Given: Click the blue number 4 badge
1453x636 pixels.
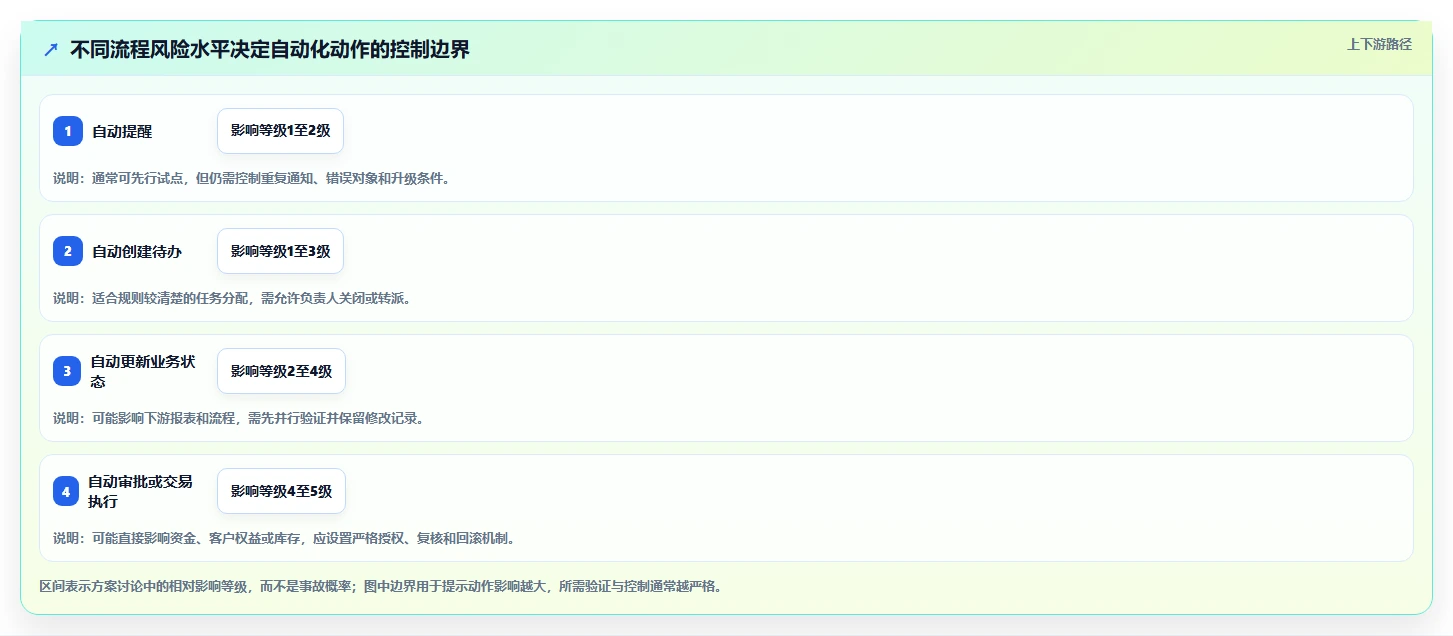Looking at the screenshot, I should pos(66,491).
